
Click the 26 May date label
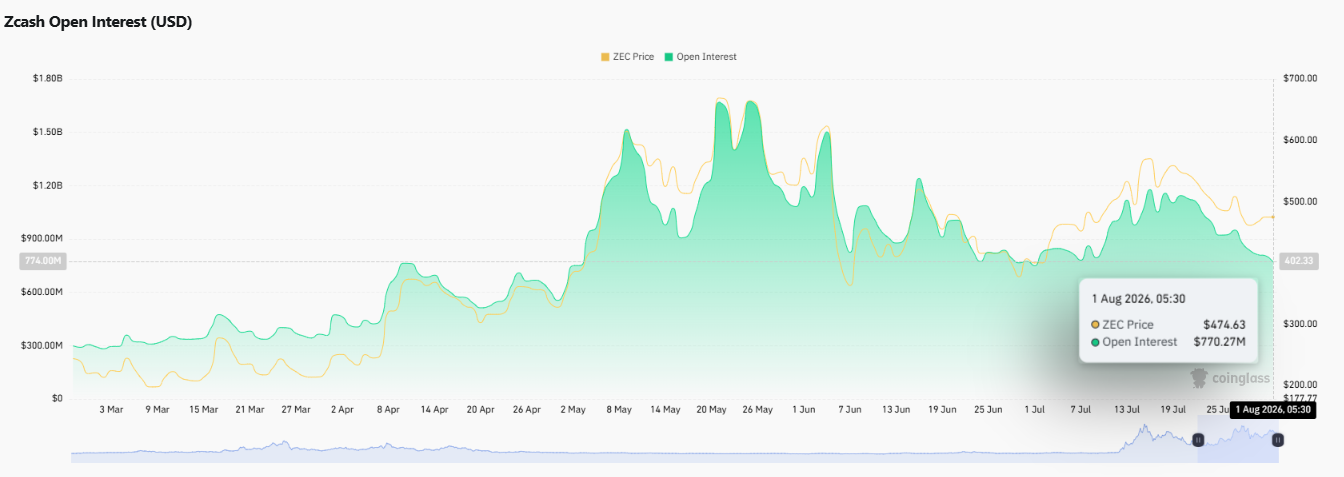(x=757, y=410)
